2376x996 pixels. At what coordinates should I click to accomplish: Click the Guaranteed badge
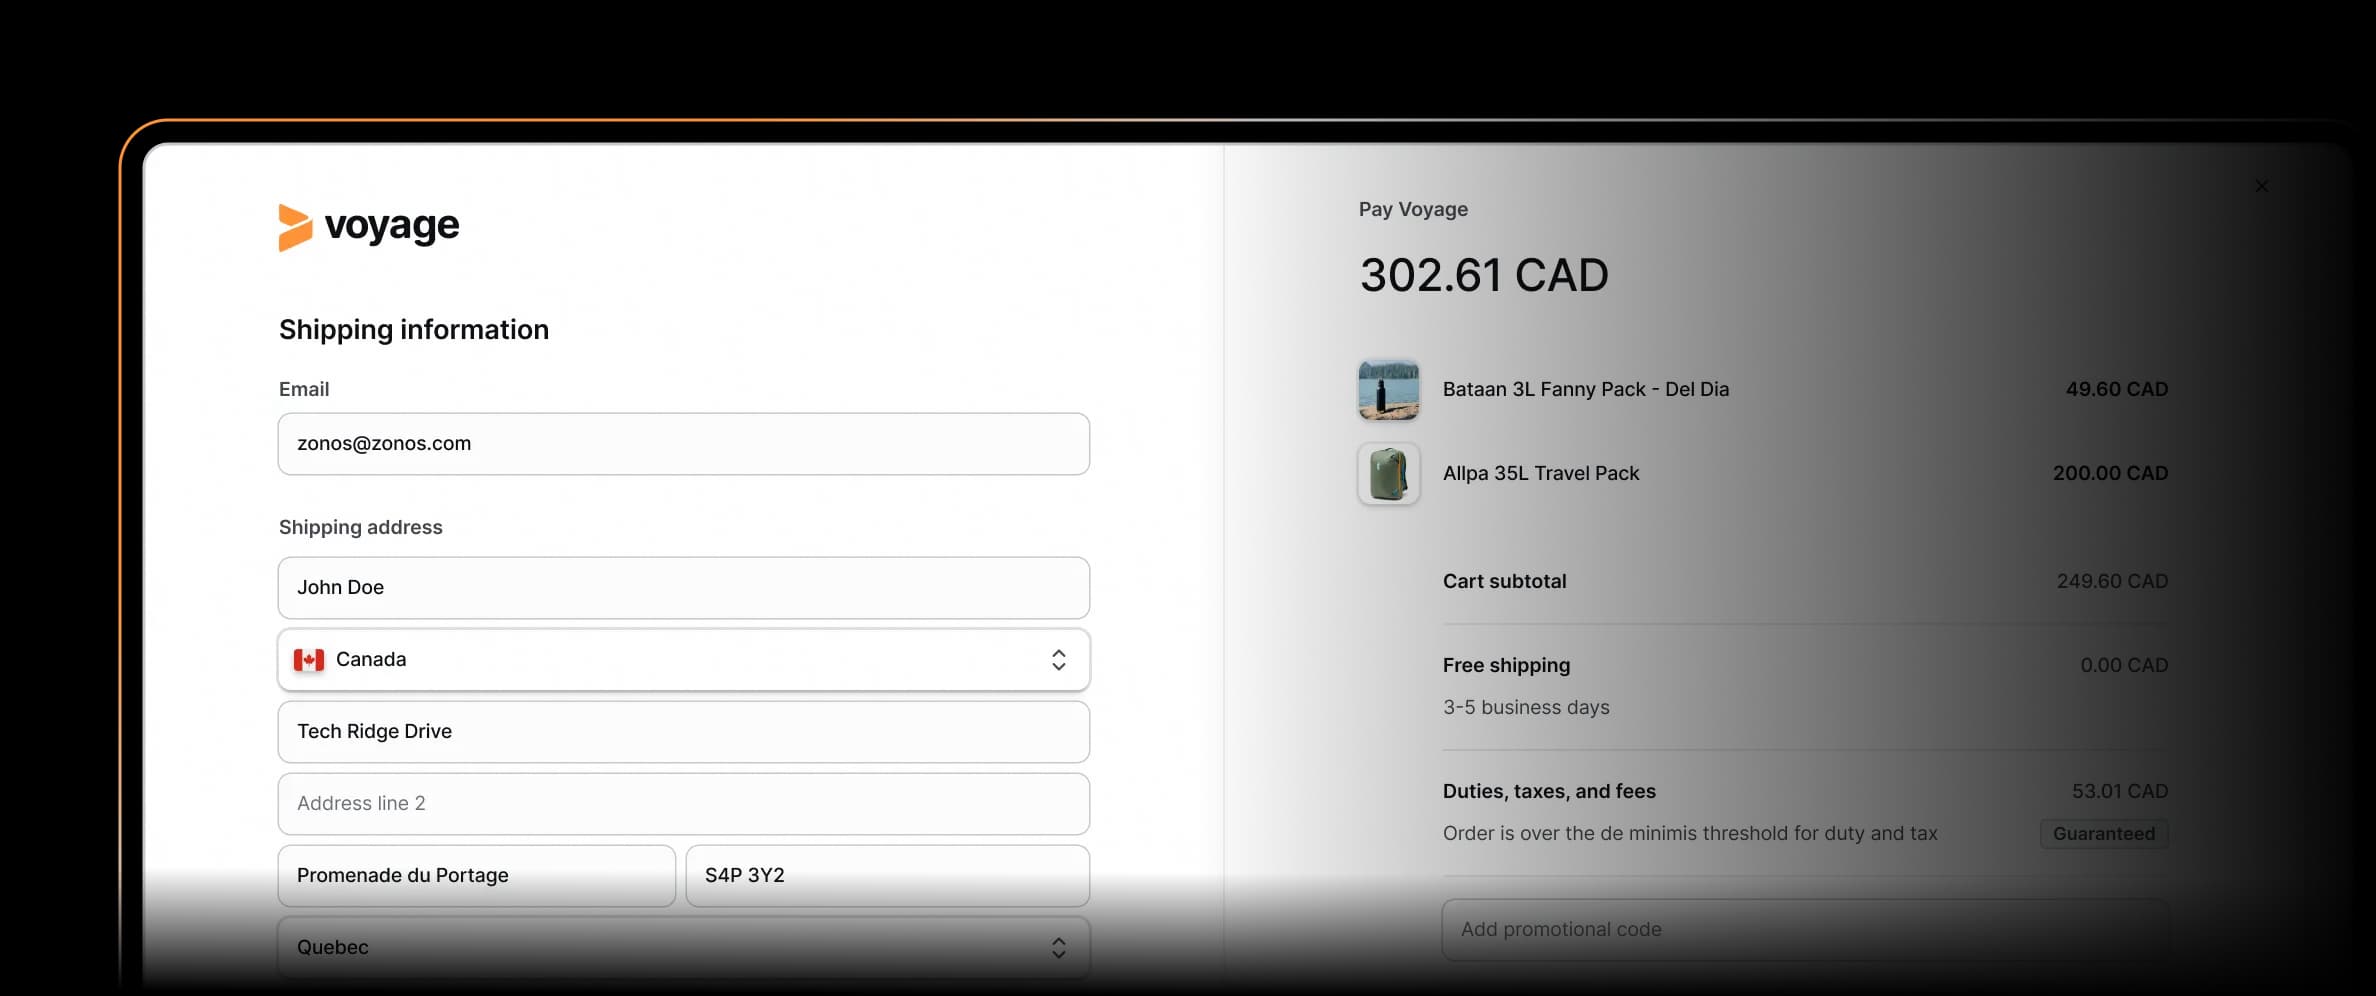pos(2103,834)
